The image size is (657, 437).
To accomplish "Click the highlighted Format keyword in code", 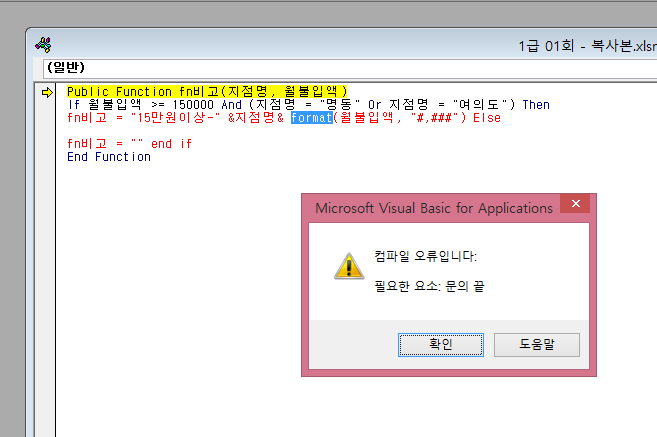I will 310,118.
